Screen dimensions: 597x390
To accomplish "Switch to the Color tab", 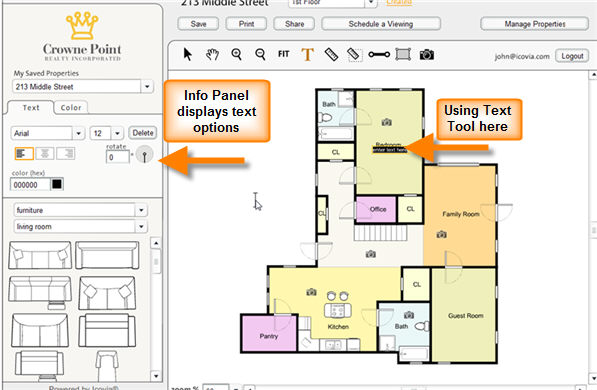I will coord(71,108).
